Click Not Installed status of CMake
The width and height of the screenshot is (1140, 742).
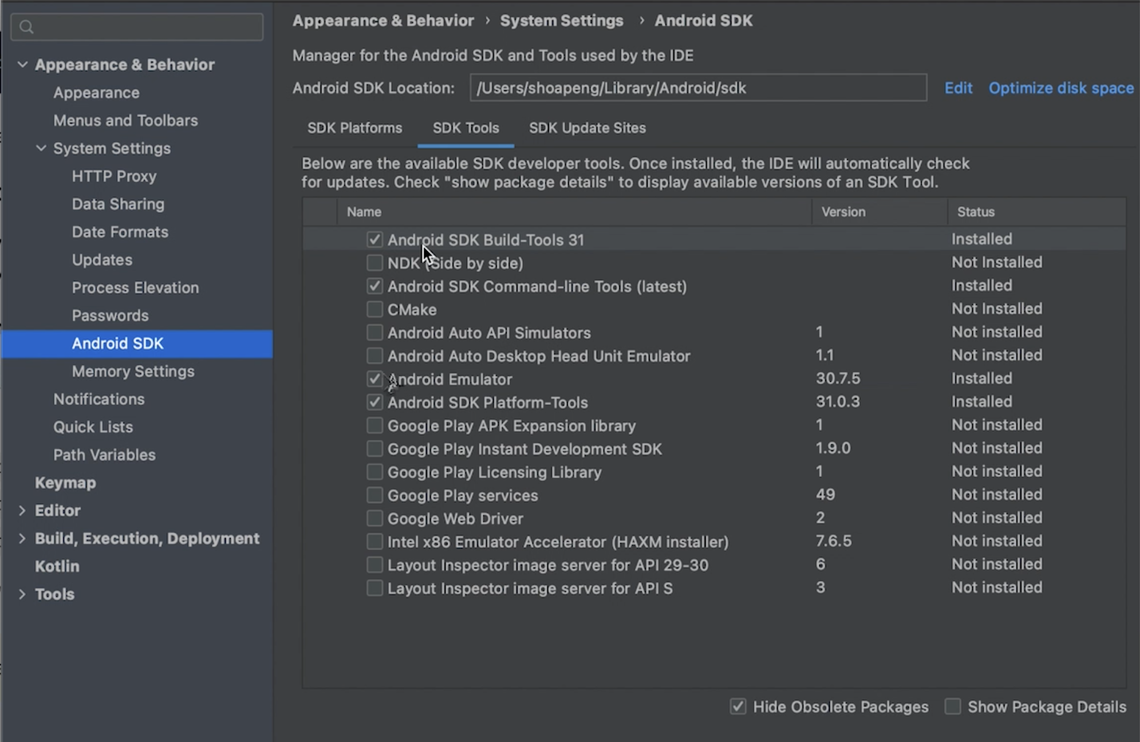coord(997,309)
